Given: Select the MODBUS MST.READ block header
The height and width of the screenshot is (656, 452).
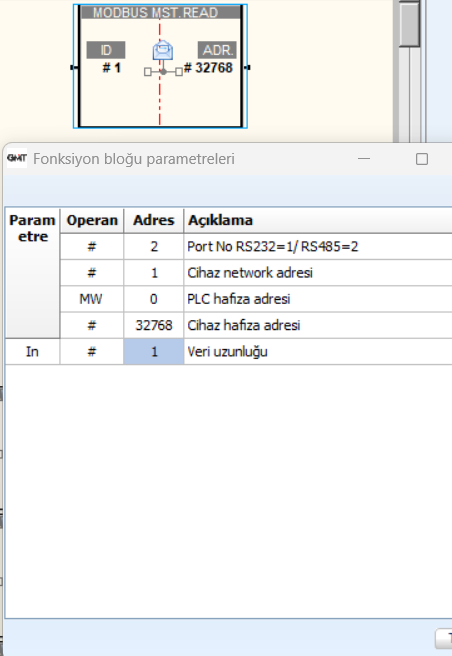Looking at the screenshot, I should 161,13.
